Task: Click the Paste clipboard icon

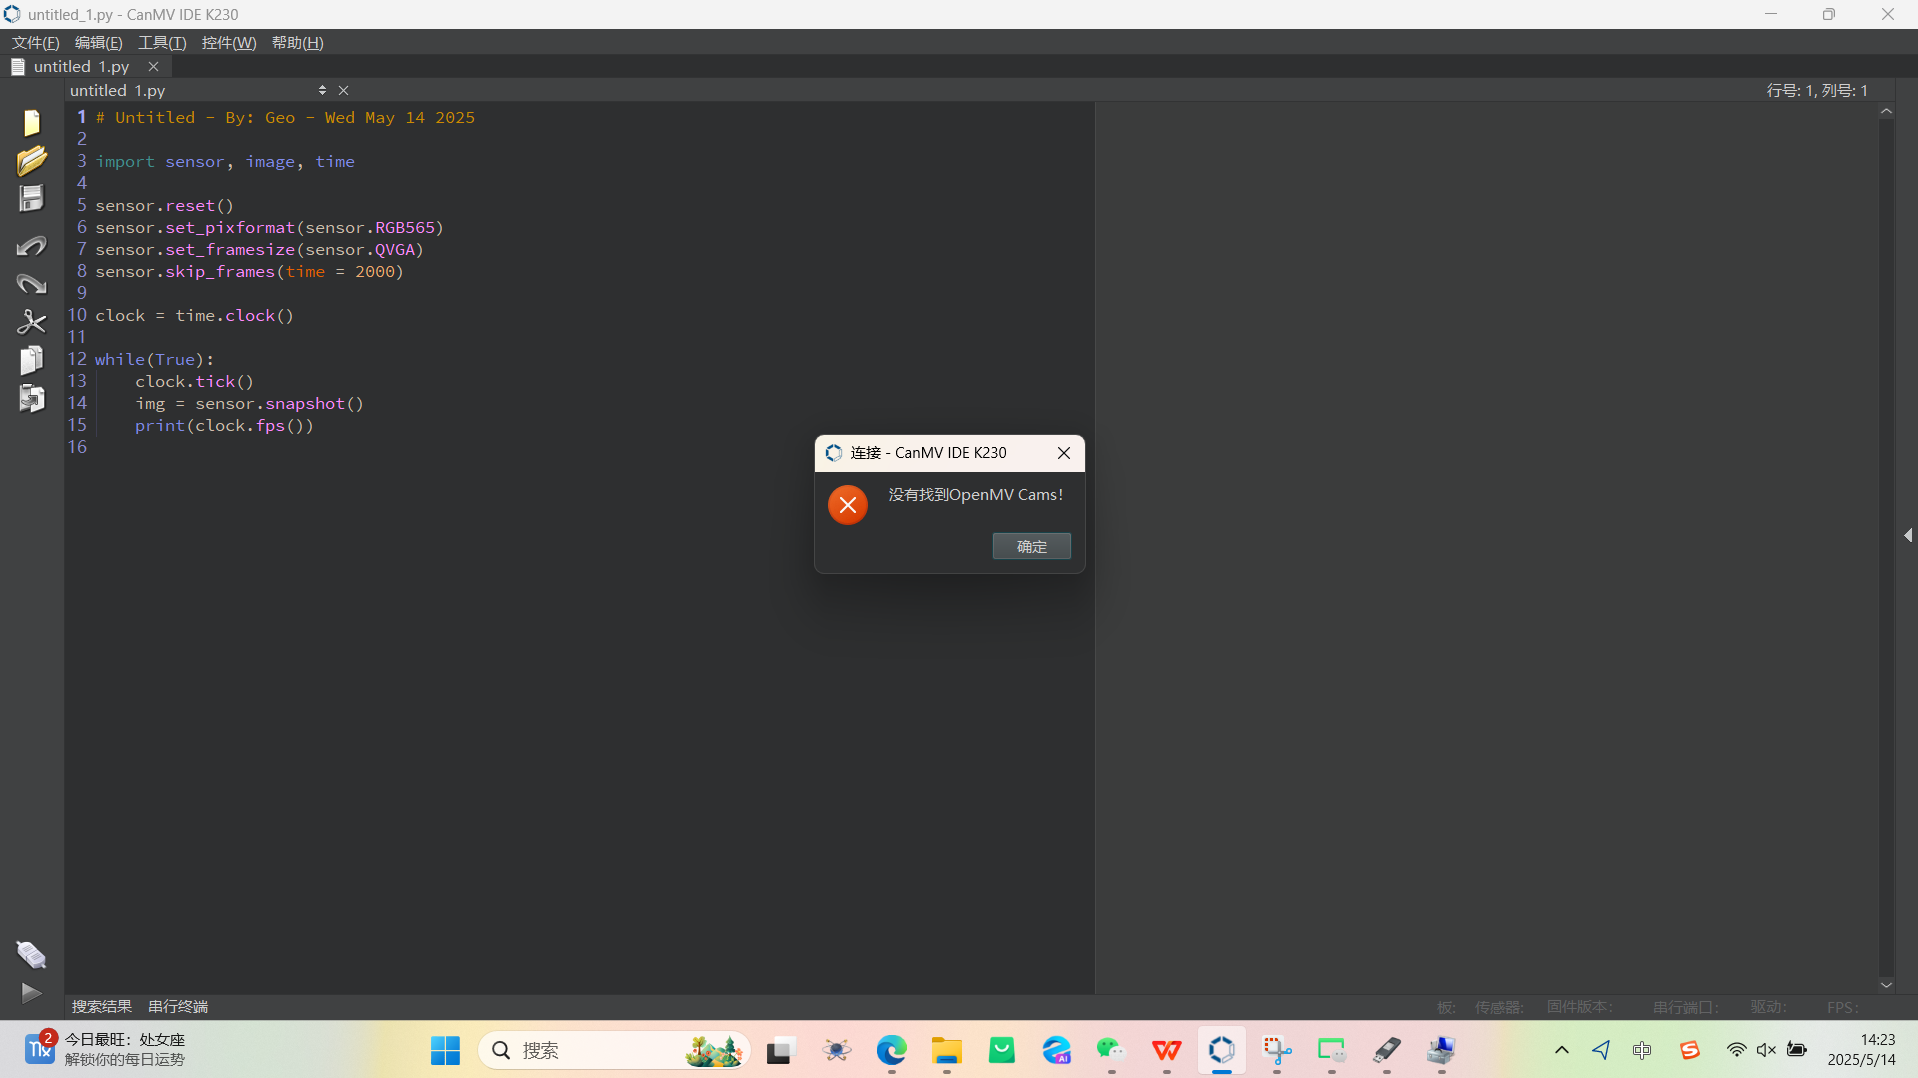Action: pos(31,398)
